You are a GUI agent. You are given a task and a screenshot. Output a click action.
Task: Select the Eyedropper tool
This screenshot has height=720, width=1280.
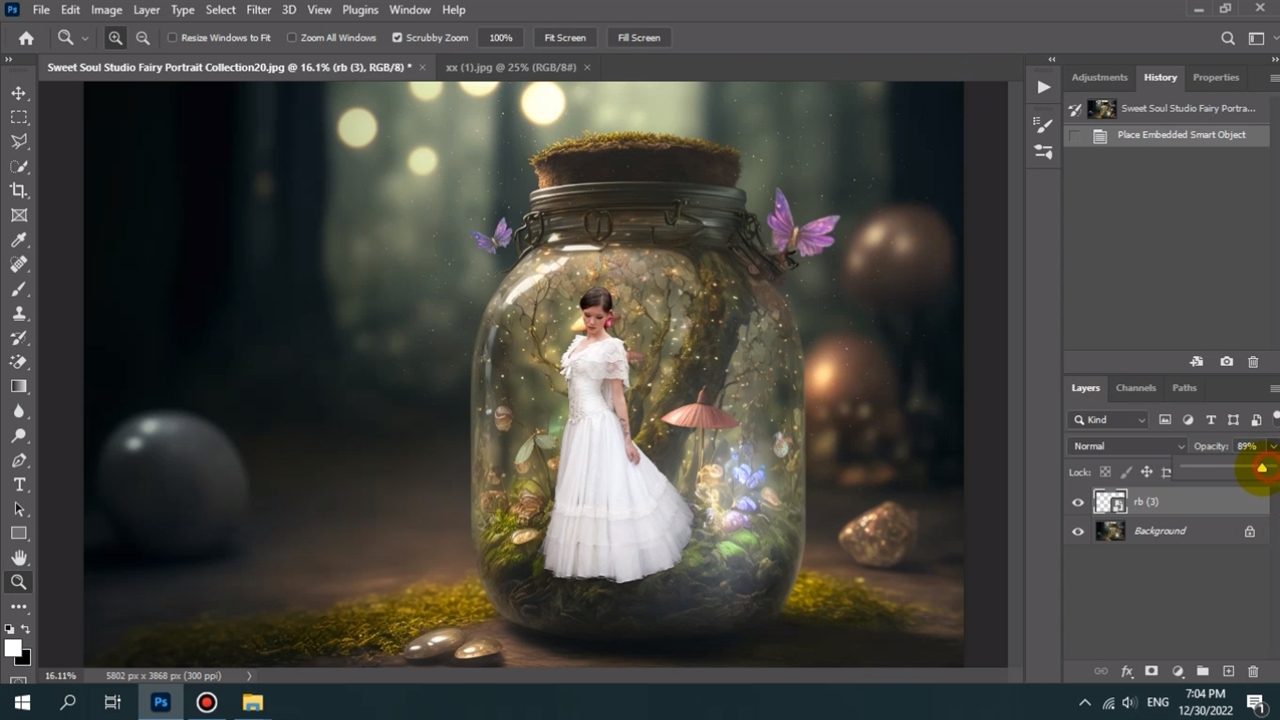(19, 240)
